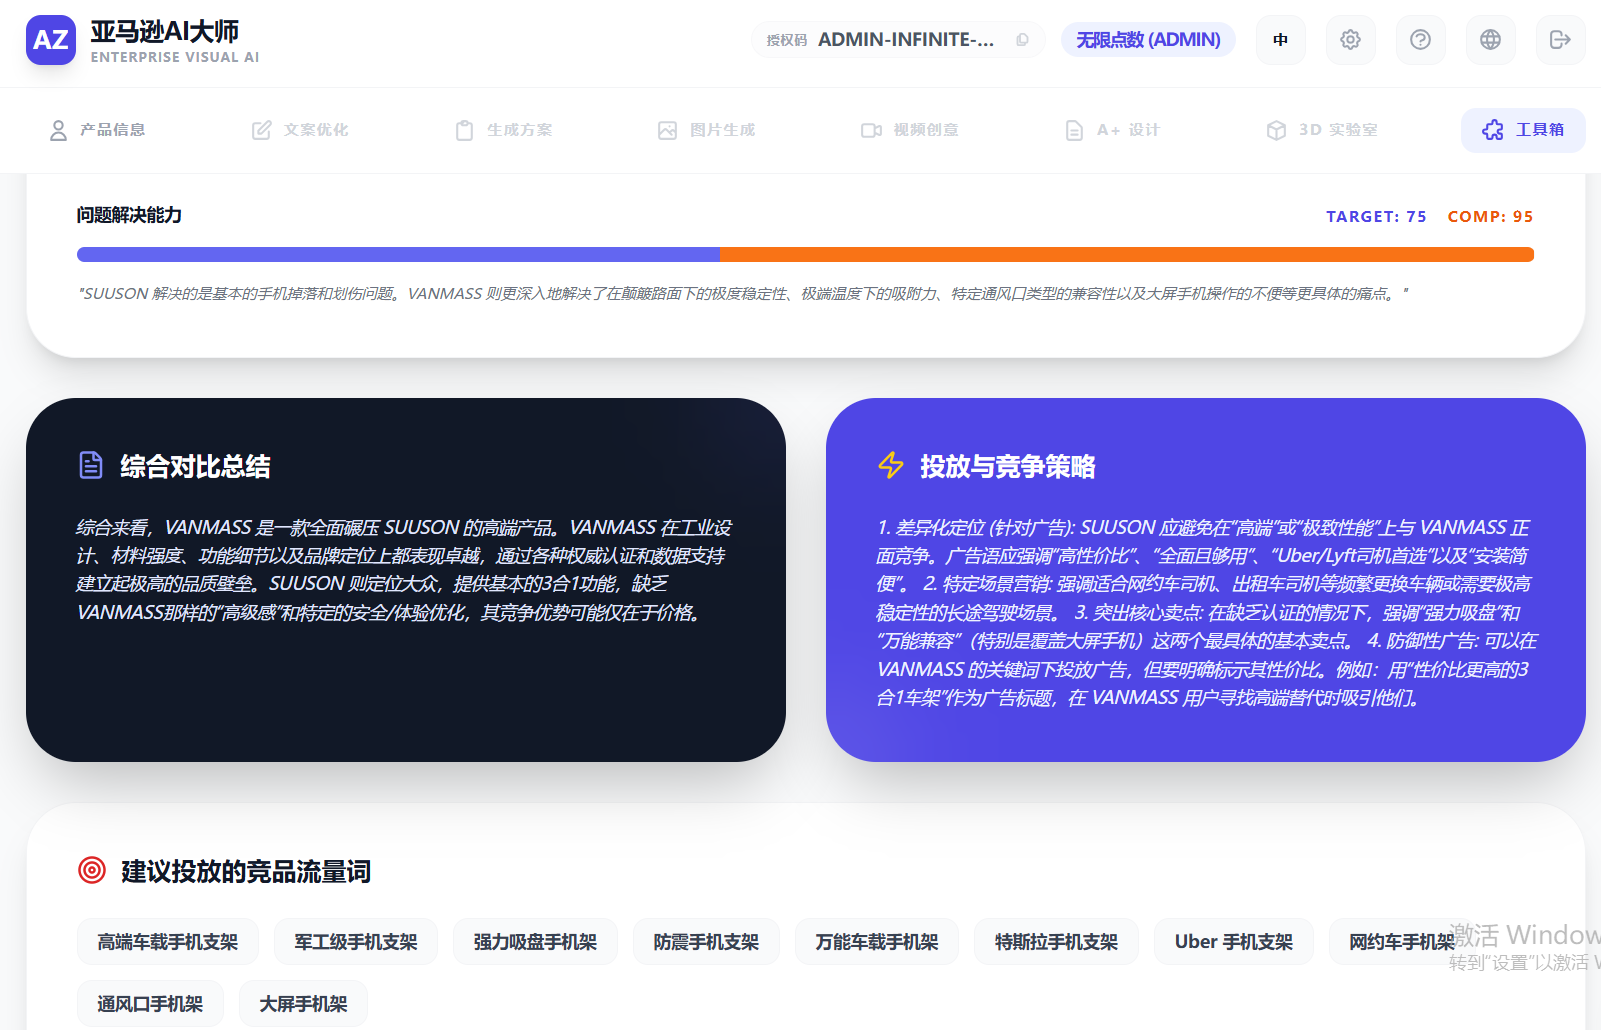
Task: Switch to the A+ 设计 tab
Action: (x=1112, y=130)
